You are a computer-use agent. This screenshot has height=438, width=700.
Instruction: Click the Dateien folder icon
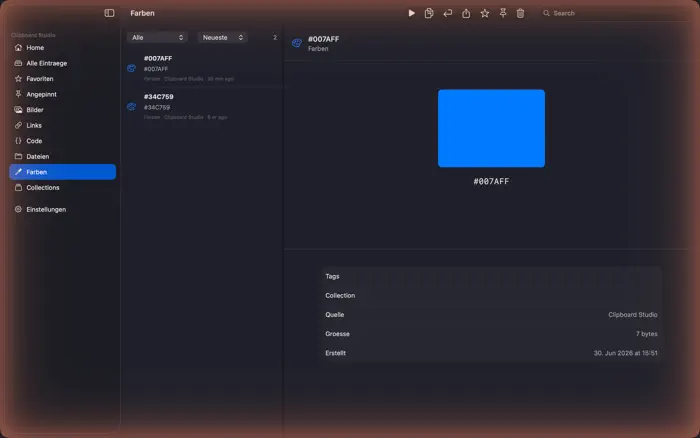point(18,156)
